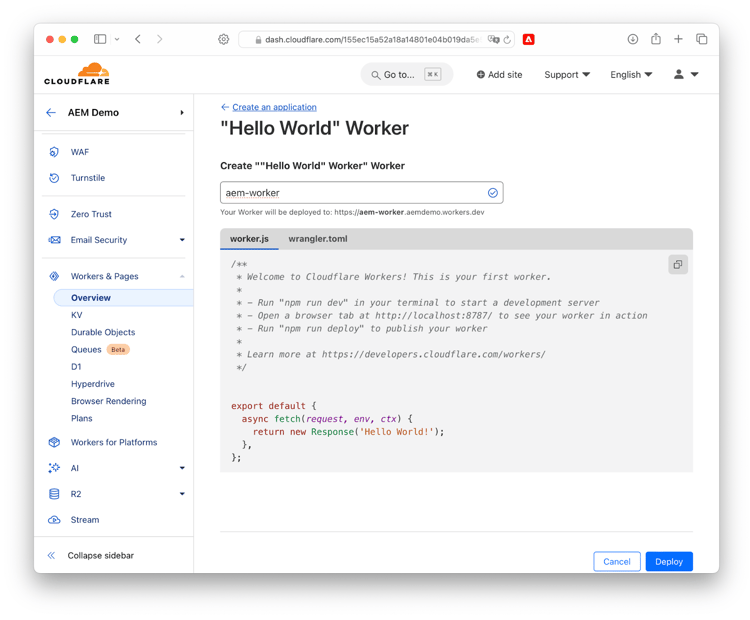Collapse sidebar using the double-chevron
This screenshot has width=750, height=620.
pyautogui.click(x=51, y=555)
